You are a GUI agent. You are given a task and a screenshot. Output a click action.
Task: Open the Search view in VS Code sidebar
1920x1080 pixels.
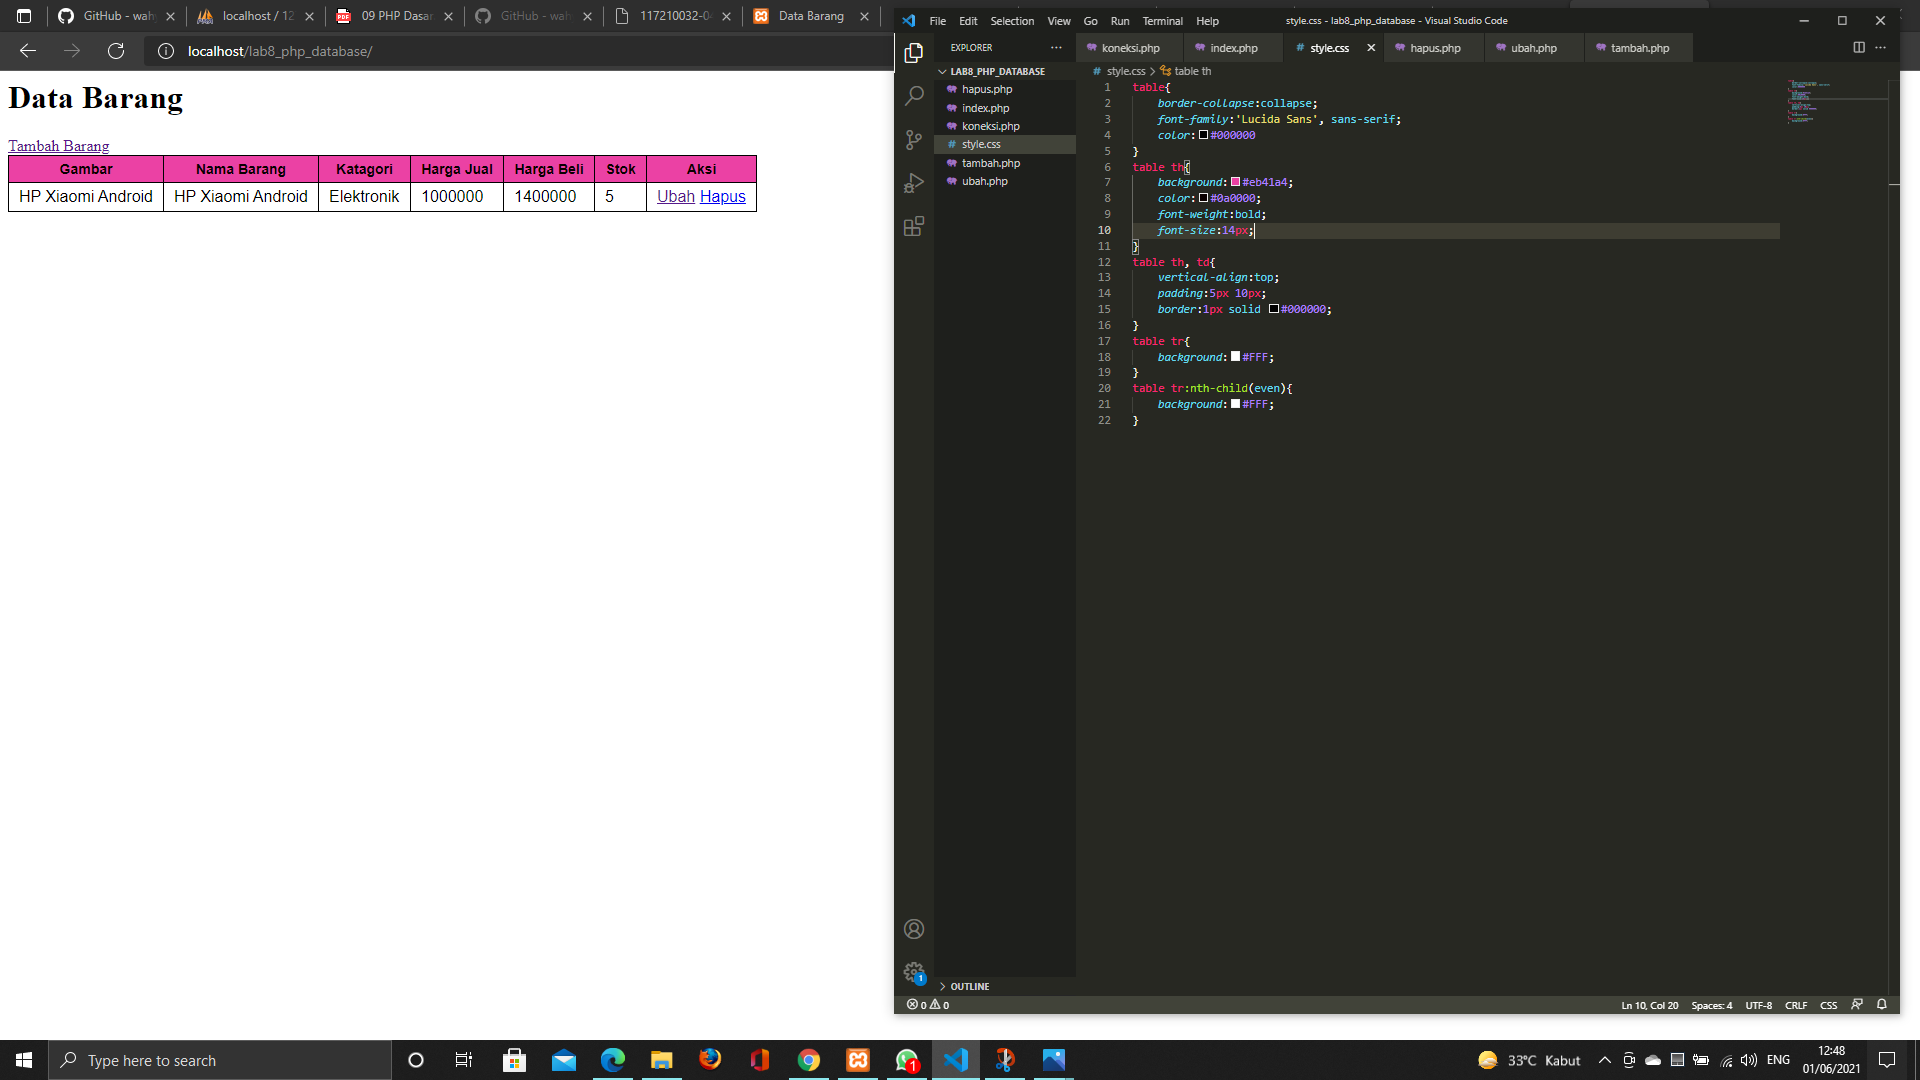(x=913, y=96)
